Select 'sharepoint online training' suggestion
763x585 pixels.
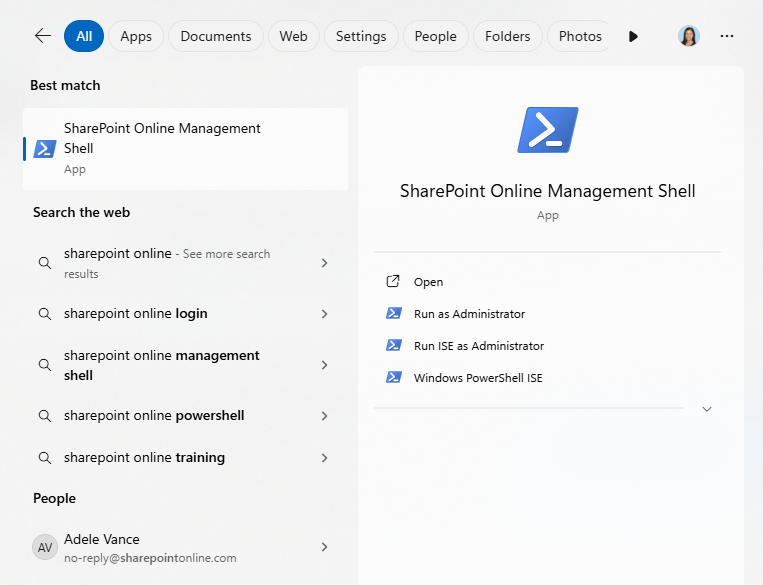(x=185, y=457)
